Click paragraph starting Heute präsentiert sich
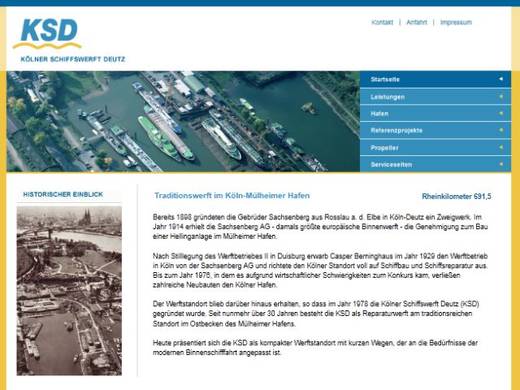Image resolution: width=520 pixels, height=390 pixels. 315,348
